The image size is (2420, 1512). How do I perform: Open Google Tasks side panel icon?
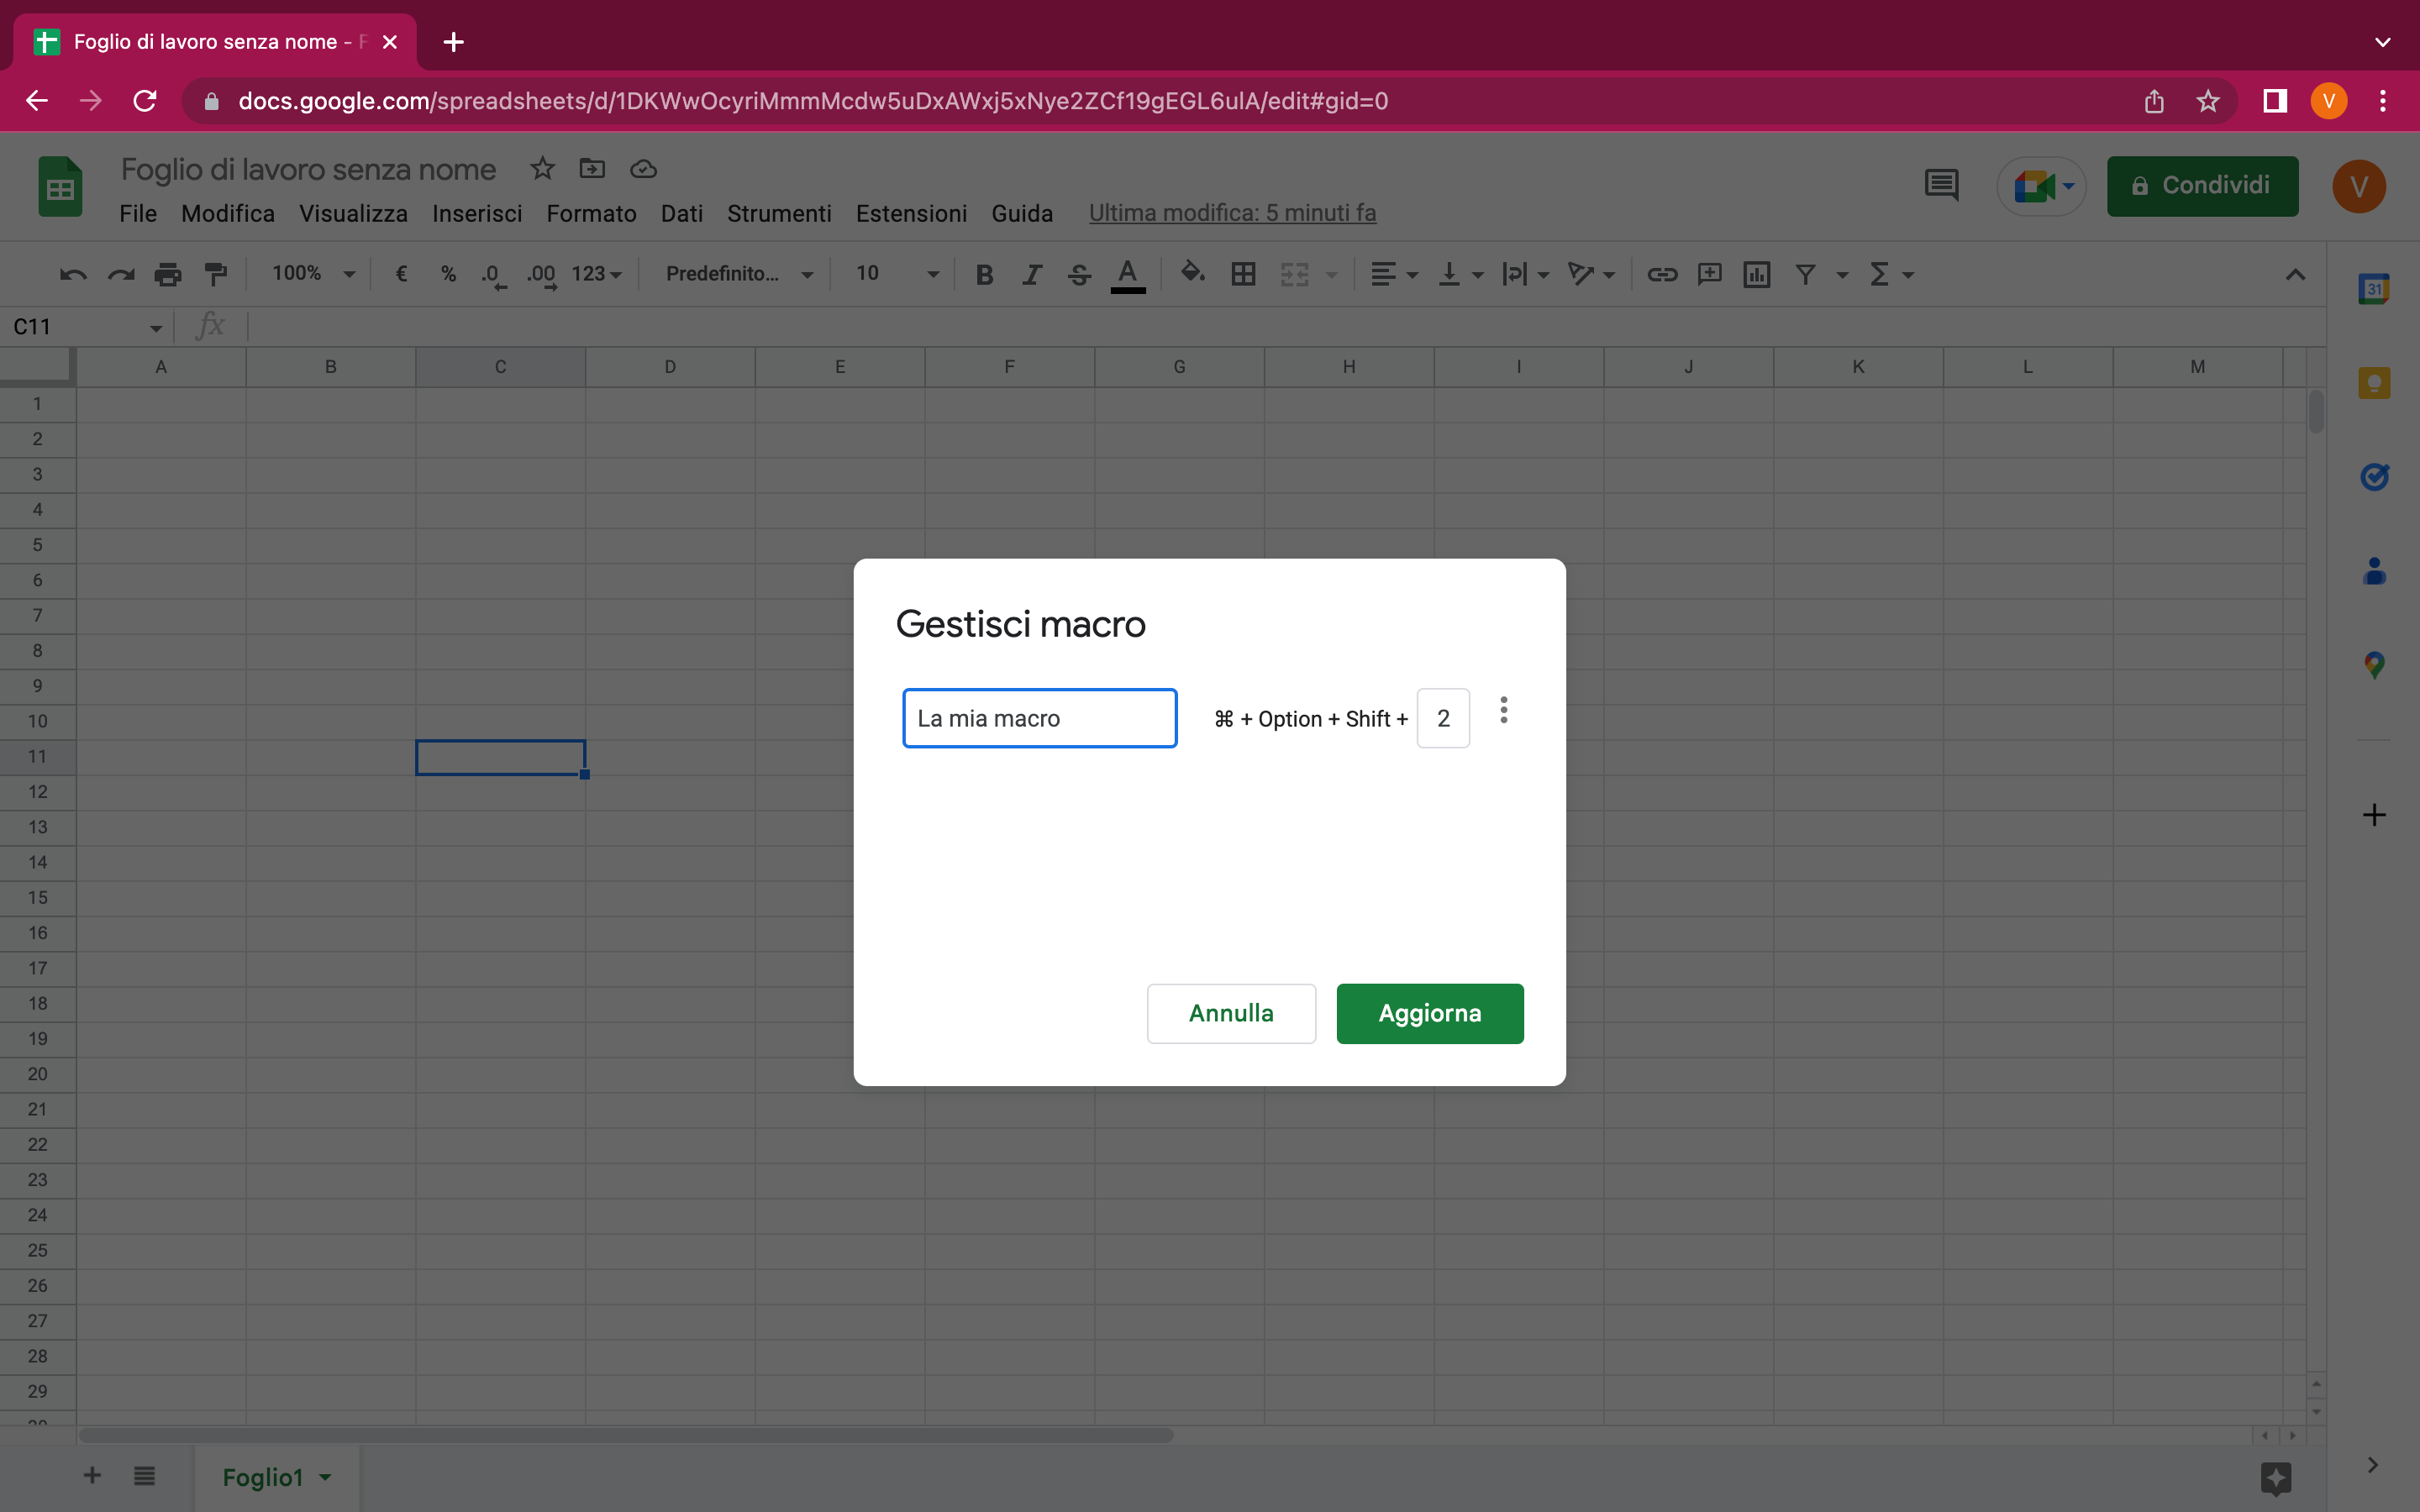pos(2373,477)
